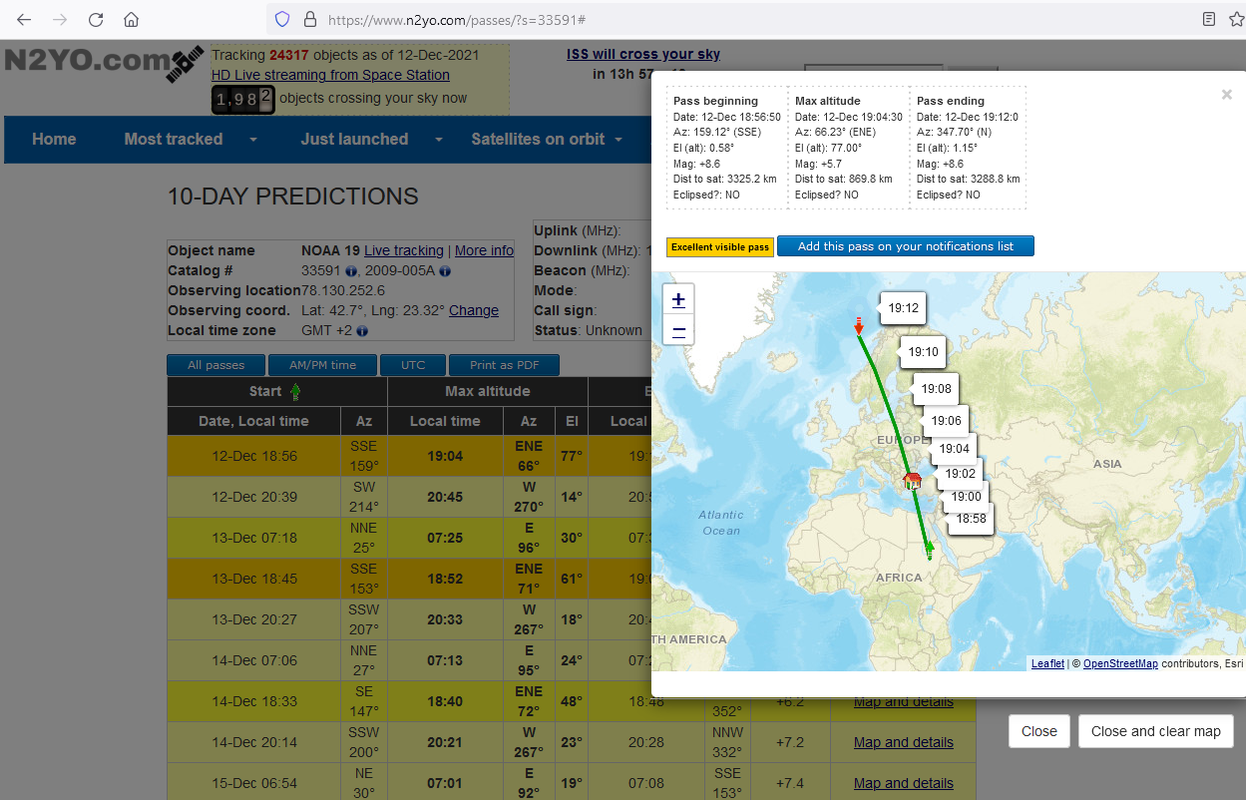Open Live tracking link for NOAA 19
1246x800 pixels.
coord(404,251)
